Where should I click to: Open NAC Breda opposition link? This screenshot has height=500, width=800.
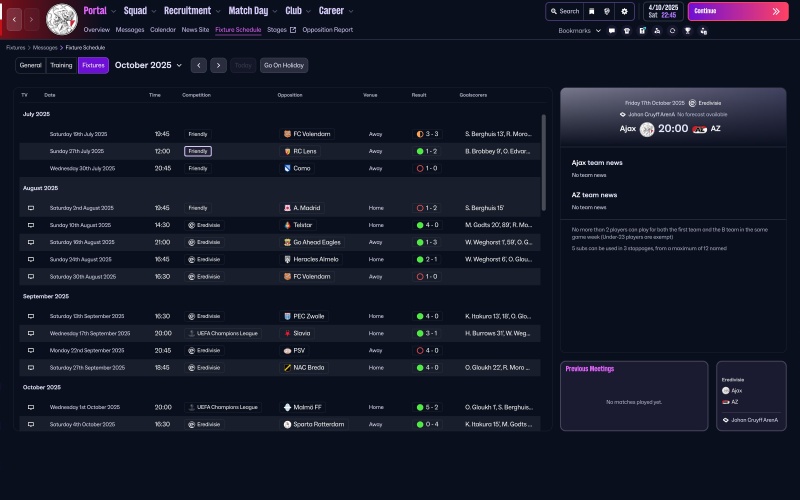point(304,367)
